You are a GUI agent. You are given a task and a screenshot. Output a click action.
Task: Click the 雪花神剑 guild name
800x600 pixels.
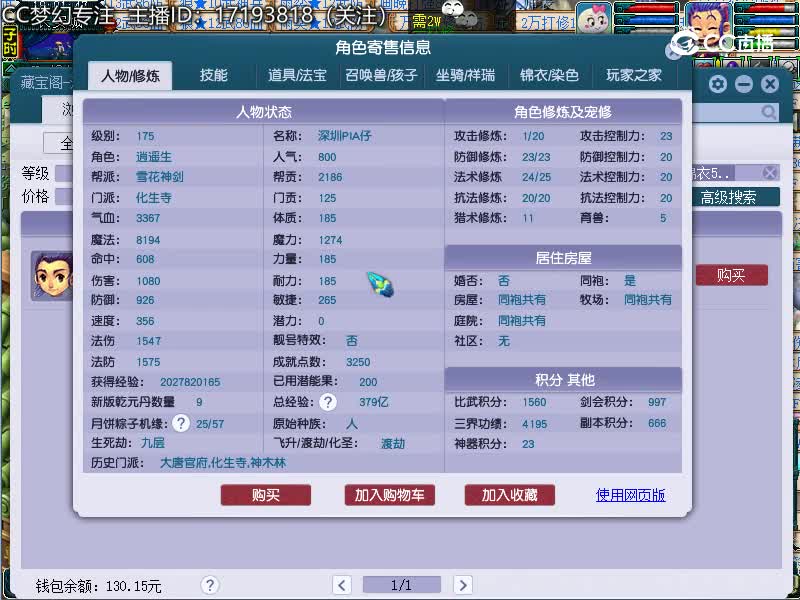point(160,177)
